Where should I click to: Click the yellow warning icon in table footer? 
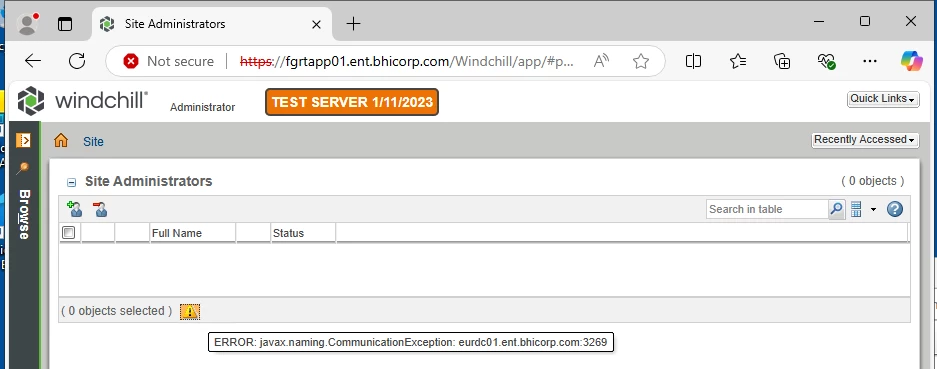pyautogui.click(x=190, y=311)
